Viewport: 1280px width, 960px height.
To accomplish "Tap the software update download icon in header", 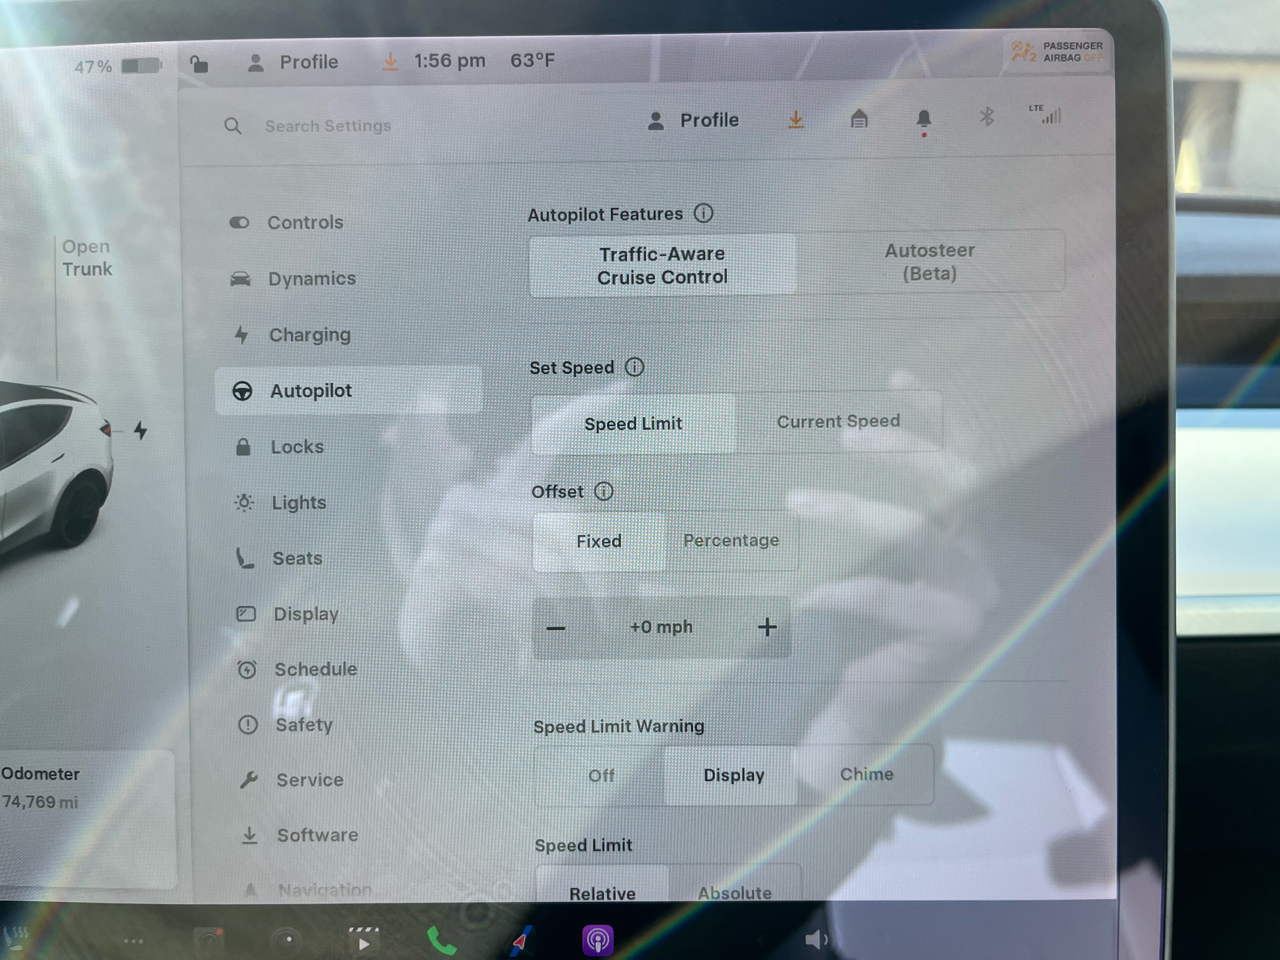I will click(796, 120).
